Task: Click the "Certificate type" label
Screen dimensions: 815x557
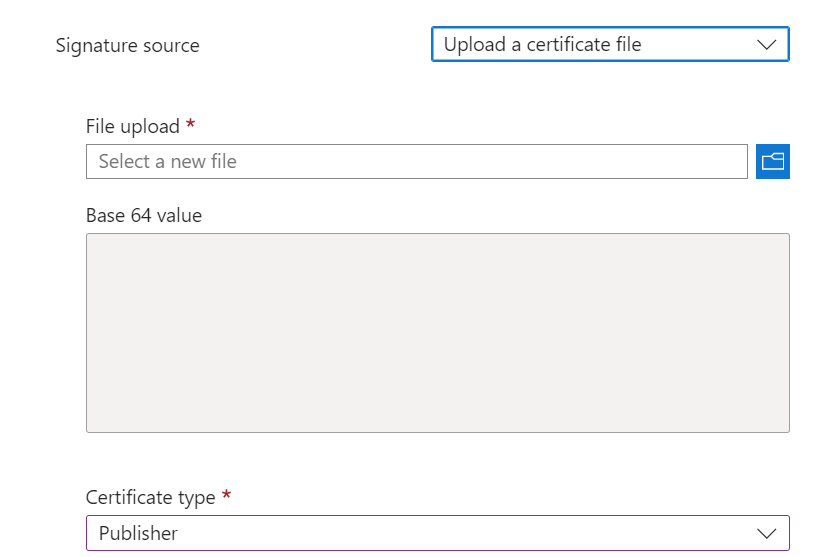Action: [x=150, y=498]
